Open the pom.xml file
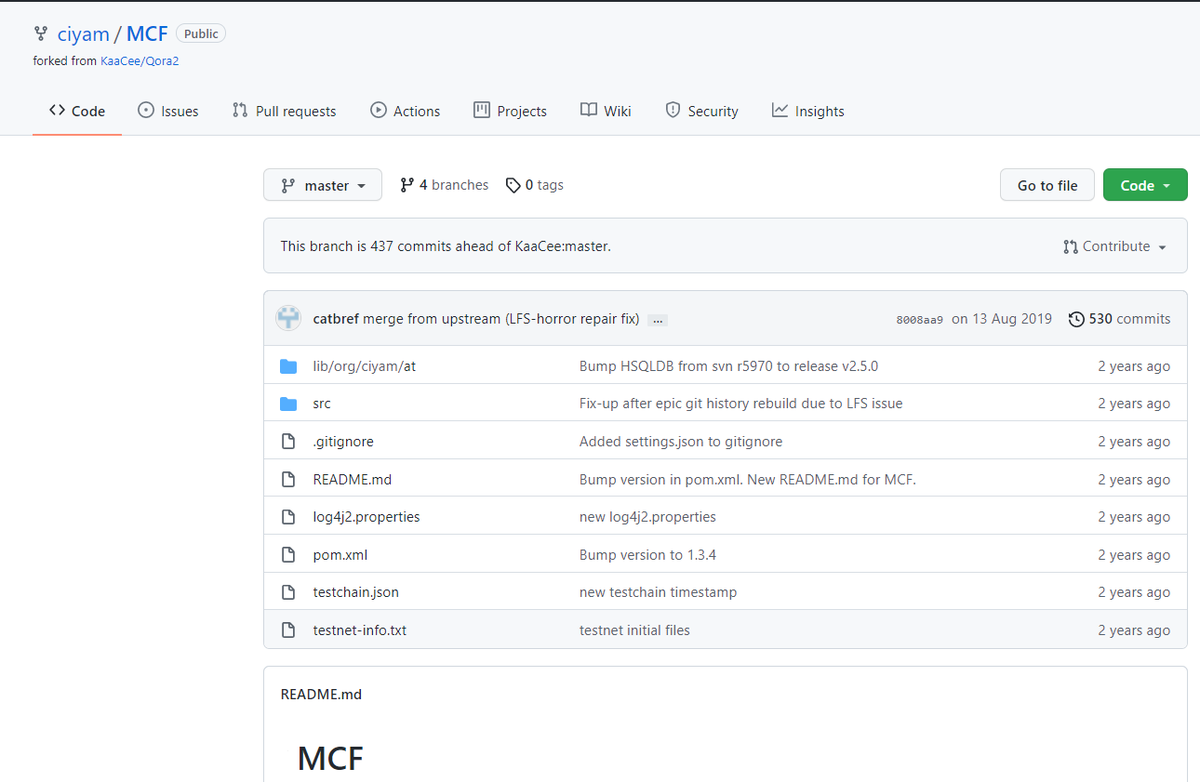The width and height of the screenshot is (1200, 782). point(340,555)
